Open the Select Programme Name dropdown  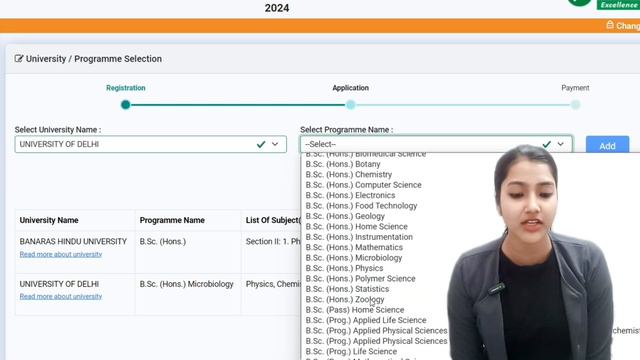pyautogui.click(x=436, y=144)
